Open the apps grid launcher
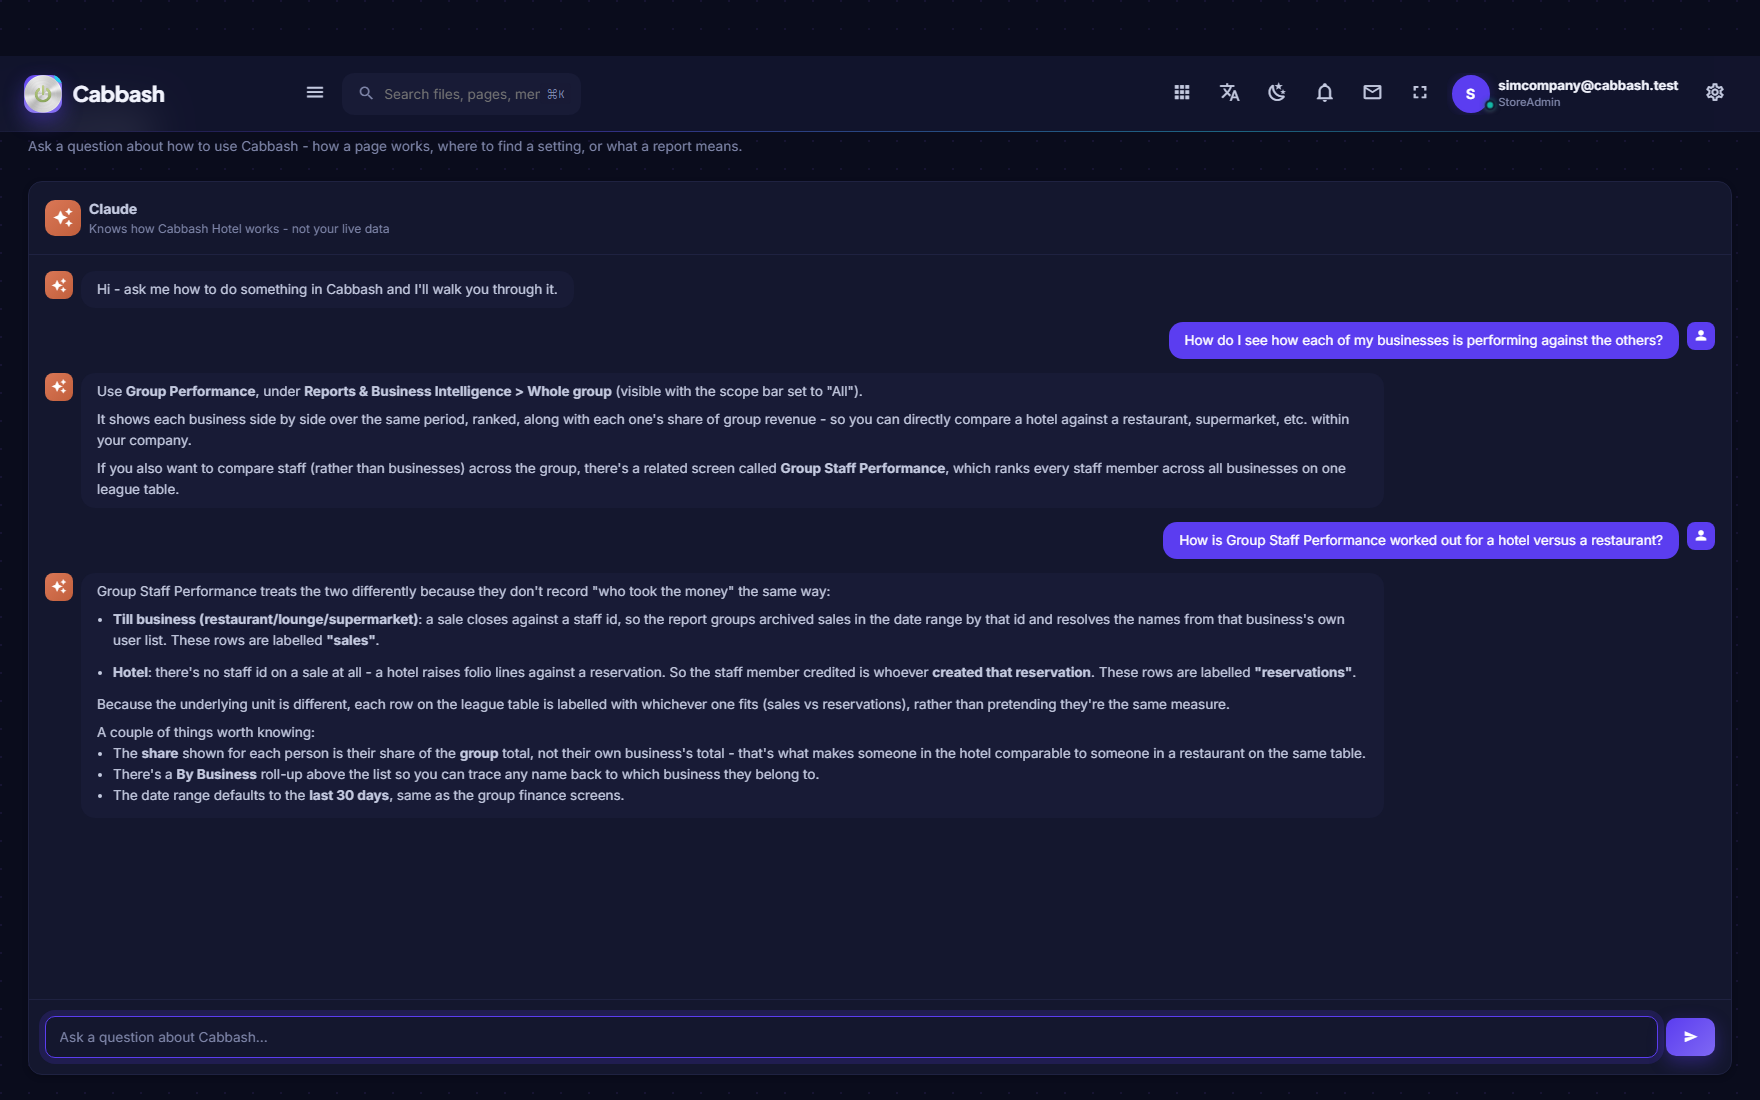Viewport: 1760px width, 1100px height. (x=1182, y=93)
